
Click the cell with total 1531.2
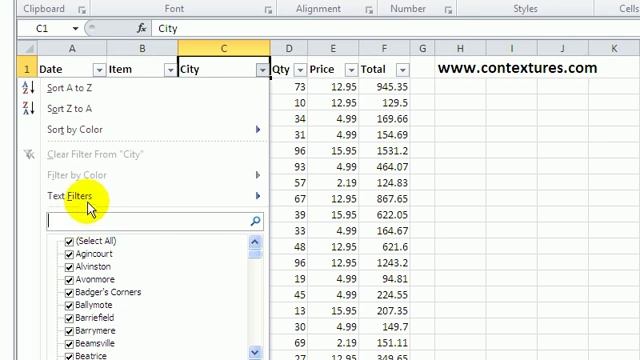click(384, 151)
